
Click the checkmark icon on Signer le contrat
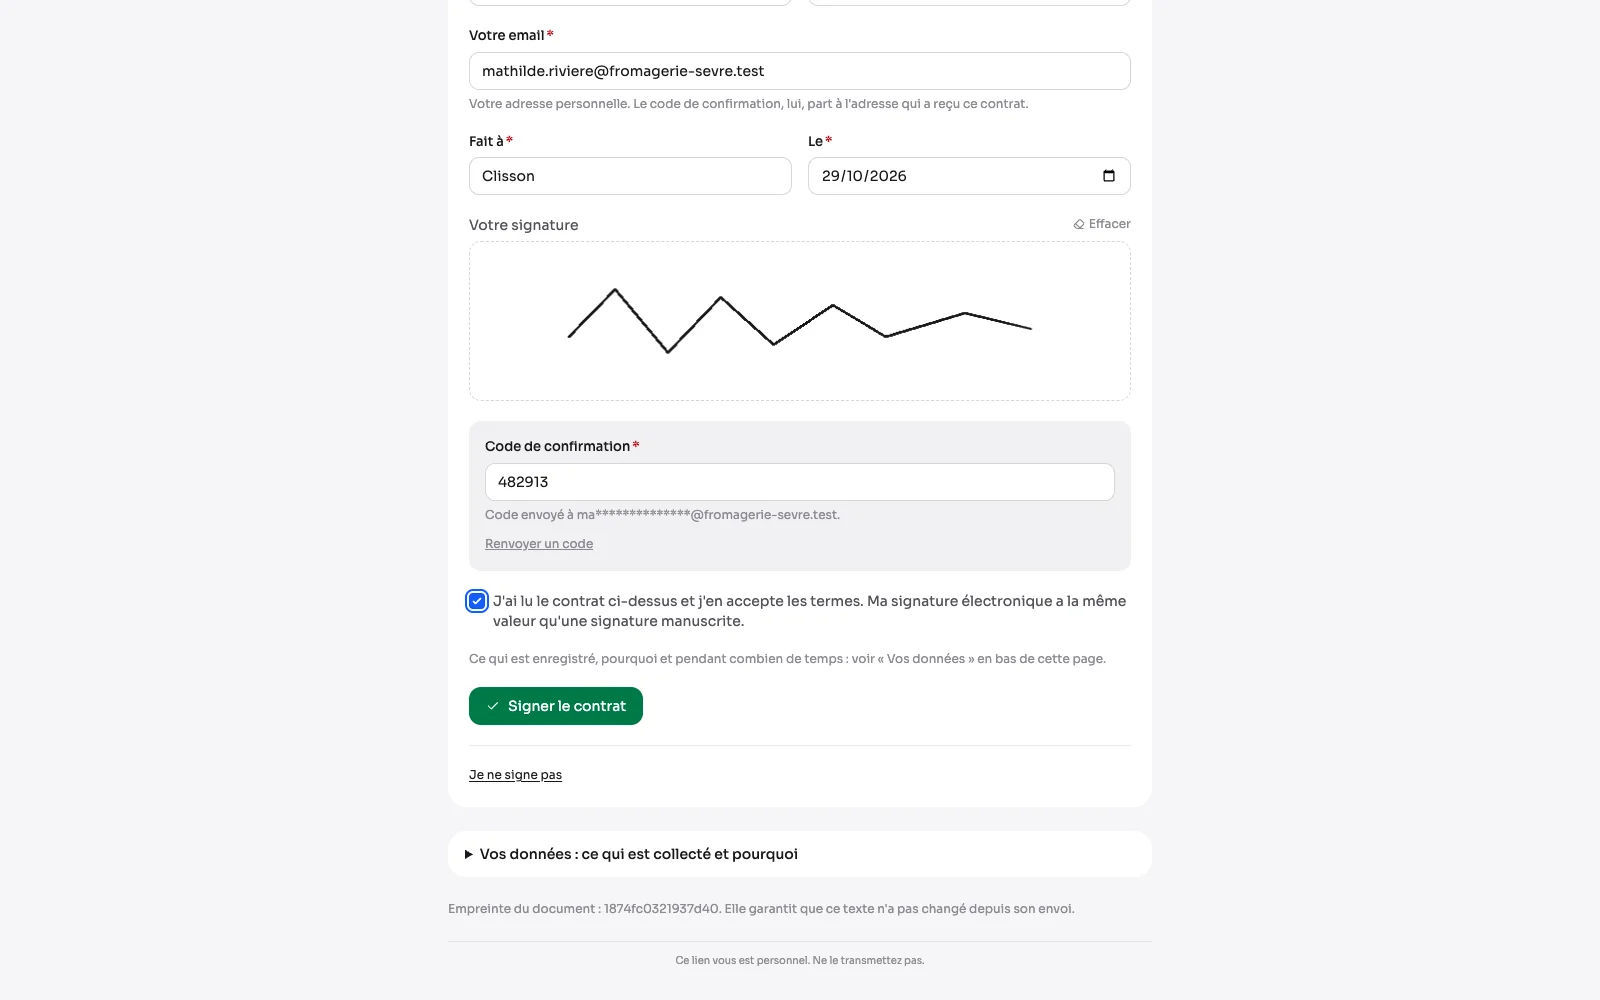[493, 706]
